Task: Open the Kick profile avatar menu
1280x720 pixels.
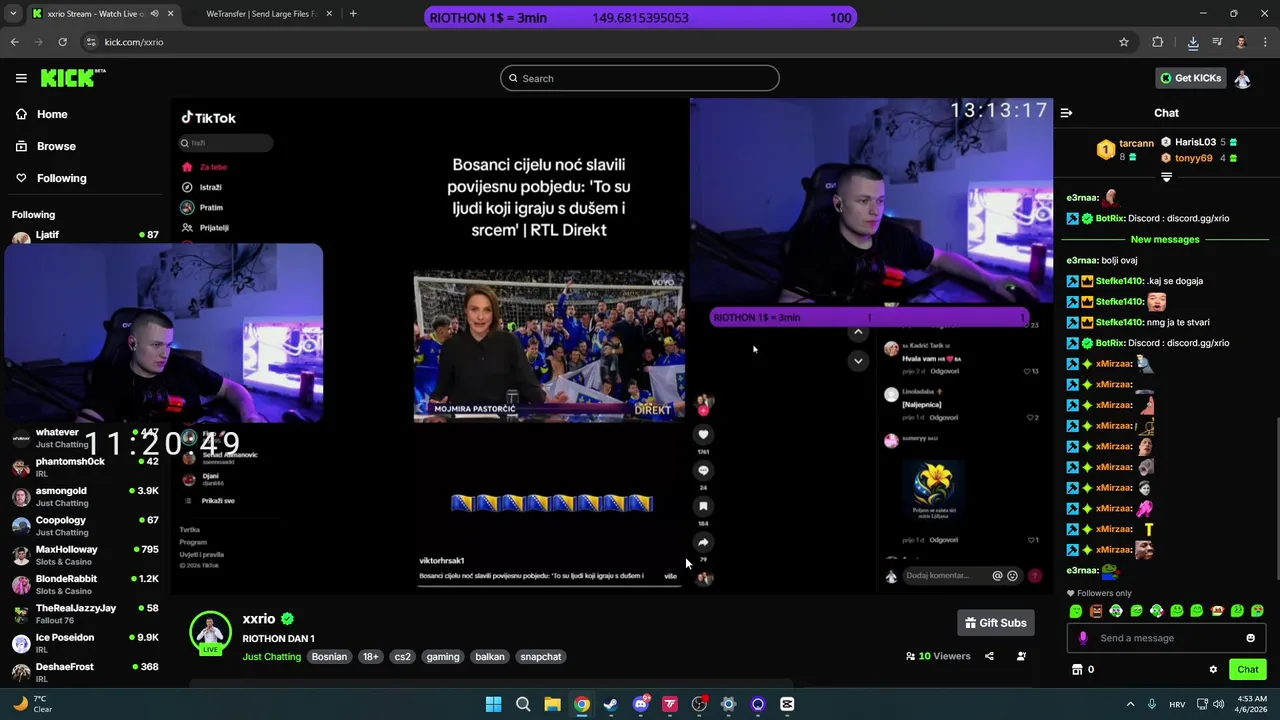Action: (1242, 78)
